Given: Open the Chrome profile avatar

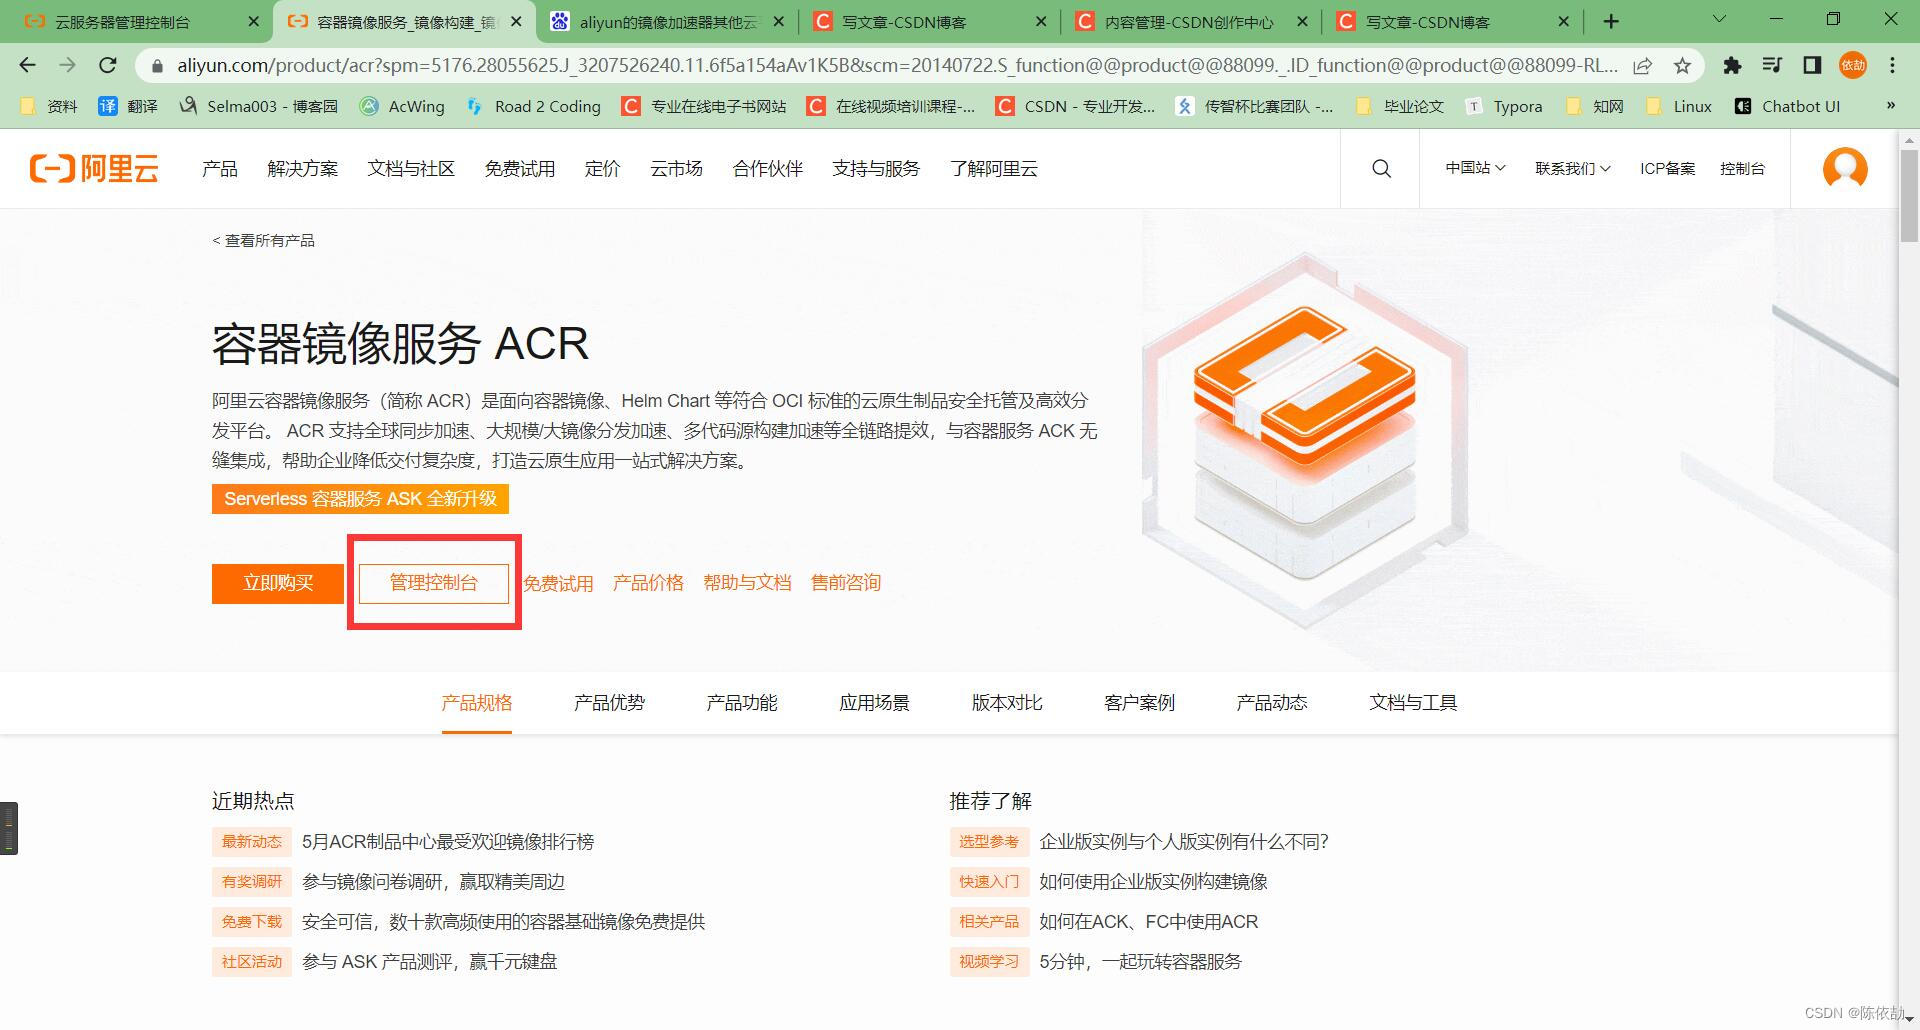Looking at the screenshot, I should (x=1853, y=65).
